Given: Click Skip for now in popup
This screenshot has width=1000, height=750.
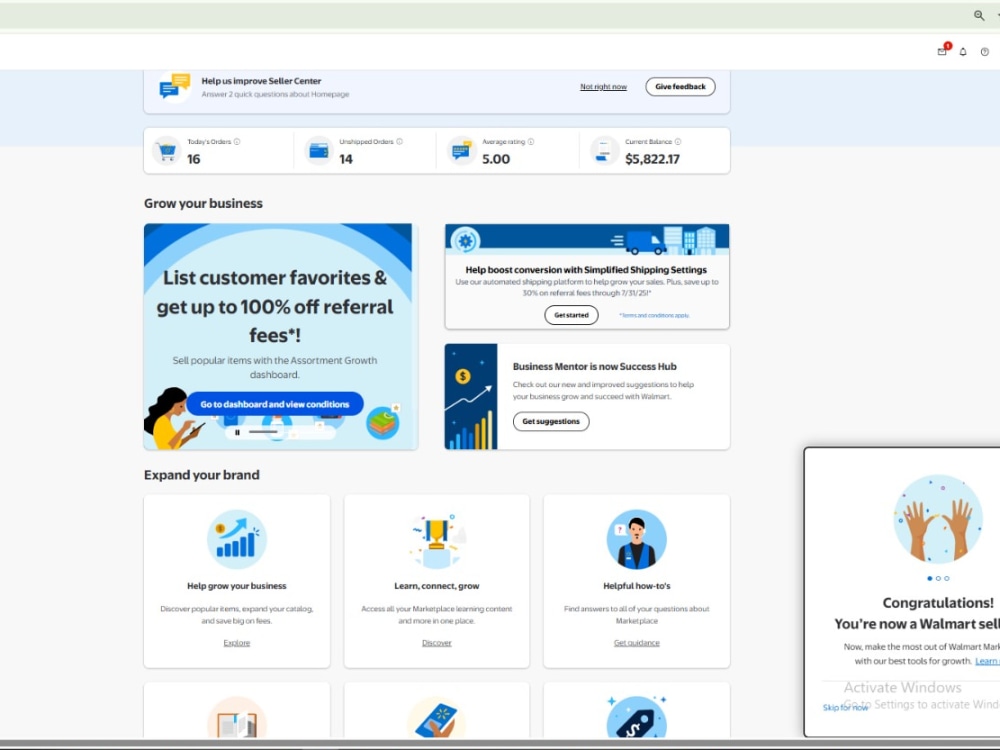Looking at the screenshot, I should [x=845, y=707].
